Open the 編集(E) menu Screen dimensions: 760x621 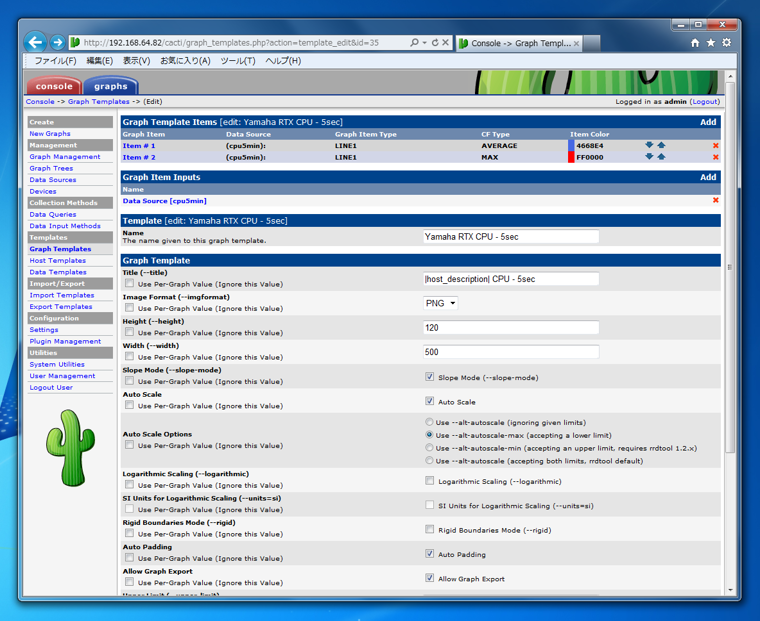(99, 61)
